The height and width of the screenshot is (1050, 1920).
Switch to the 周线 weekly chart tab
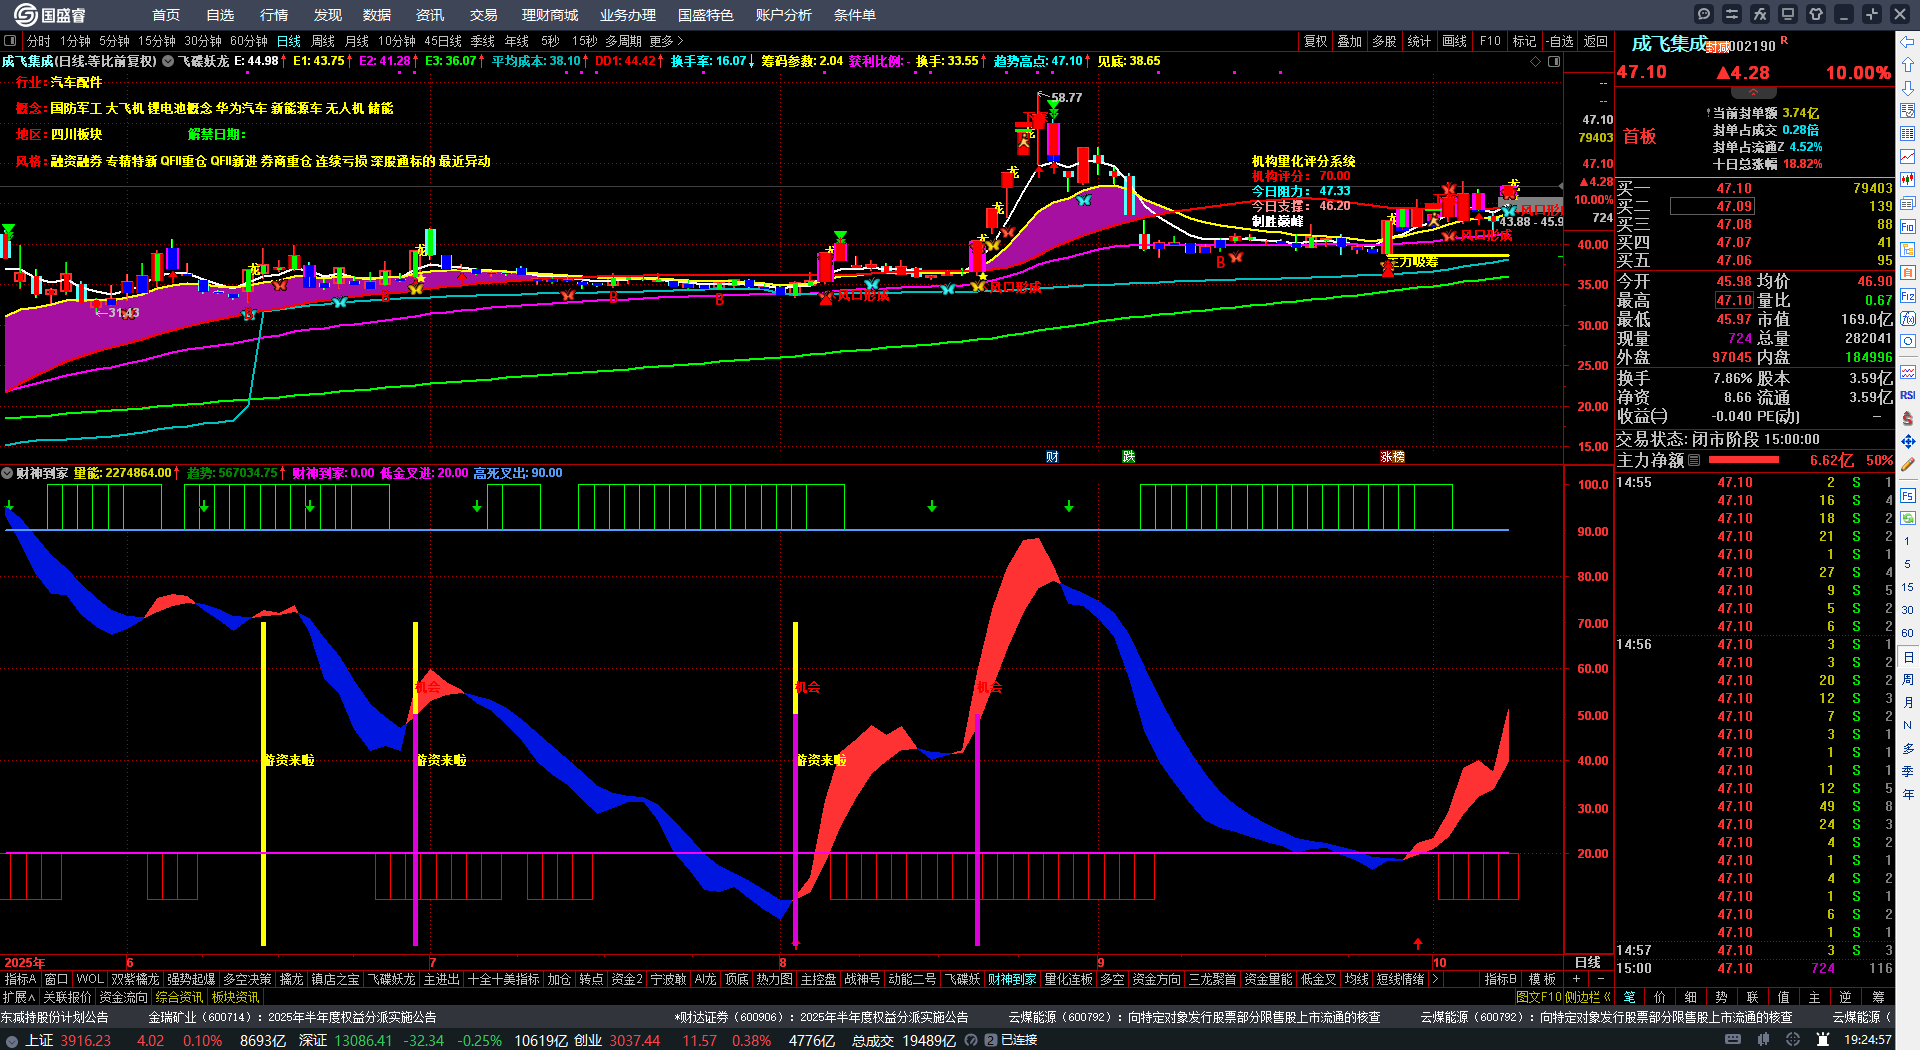(323, 41)
